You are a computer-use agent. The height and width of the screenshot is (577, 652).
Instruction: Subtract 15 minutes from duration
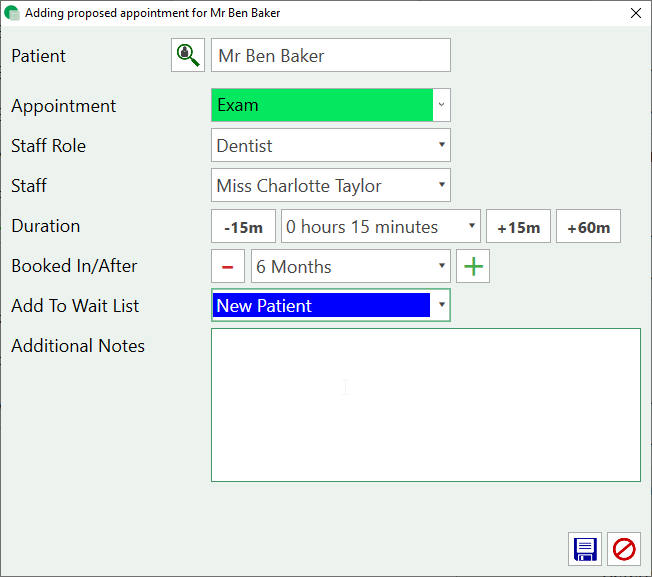coord(243,227)
